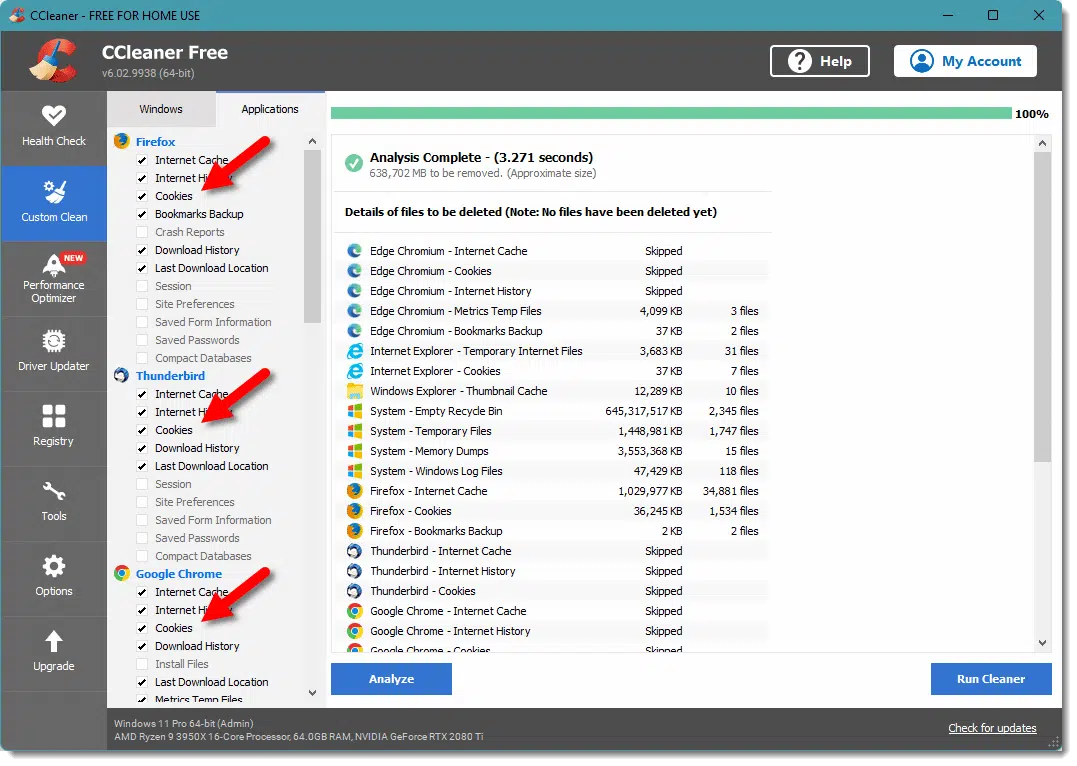Image resolution: width=1077 pixels, height=766 pixels.
Task: Click the Thunderbird icon in applications list
Action: 122,375
